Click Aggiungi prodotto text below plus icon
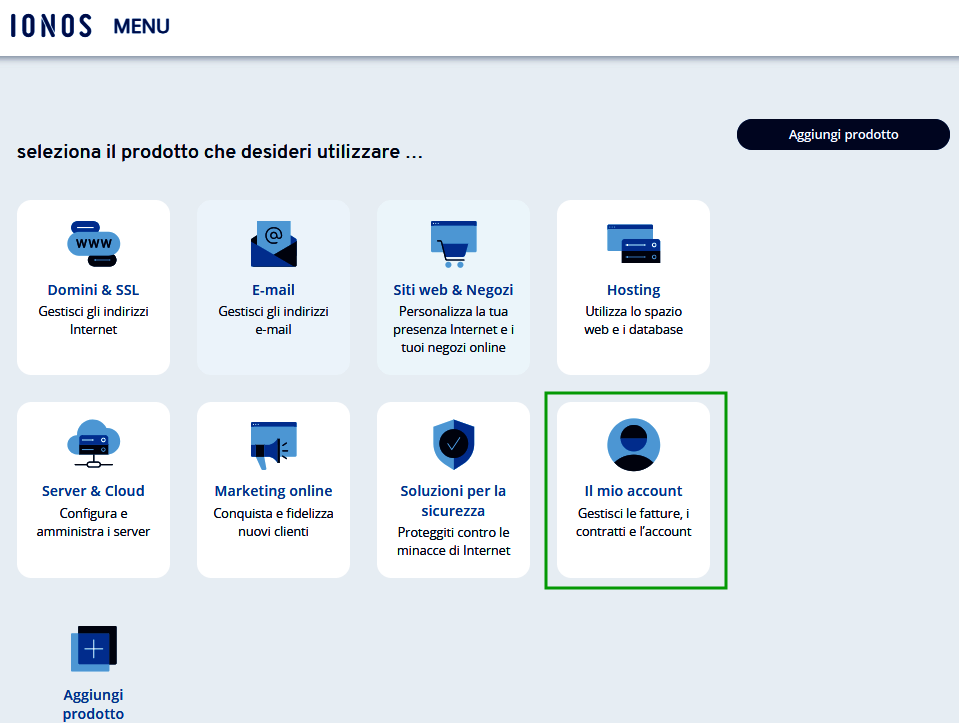This screenshot has width=959, height=723. coord(93,704)
